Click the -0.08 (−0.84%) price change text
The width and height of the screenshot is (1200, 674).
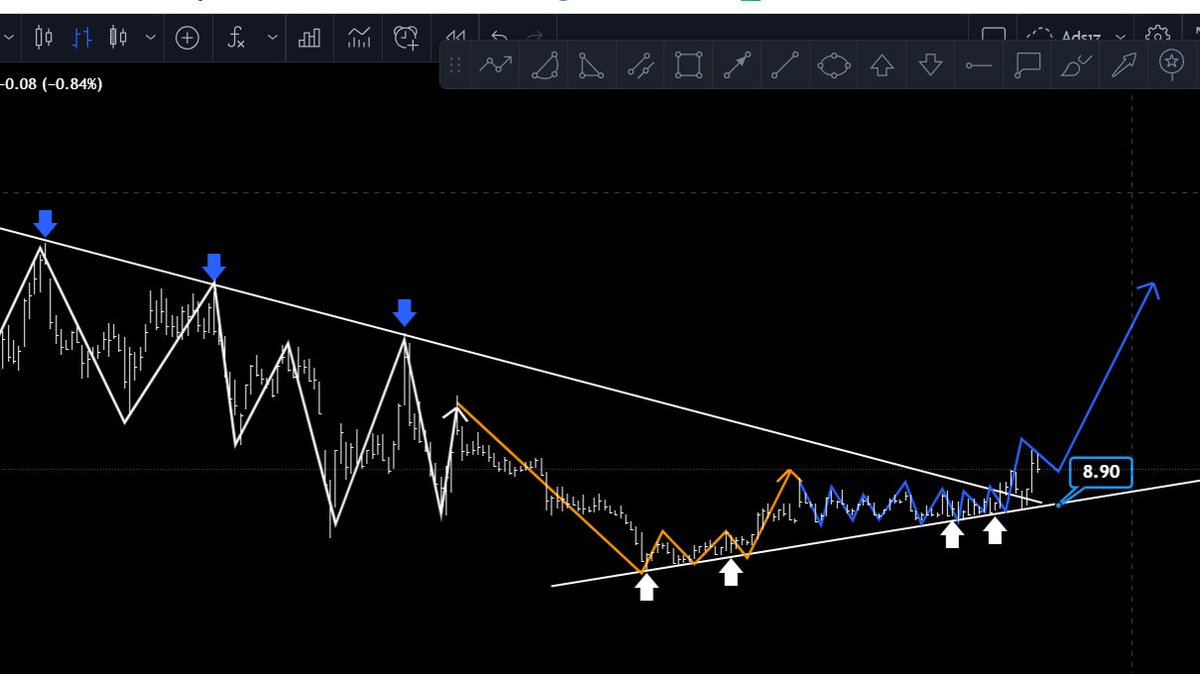(x=51, y=84)
